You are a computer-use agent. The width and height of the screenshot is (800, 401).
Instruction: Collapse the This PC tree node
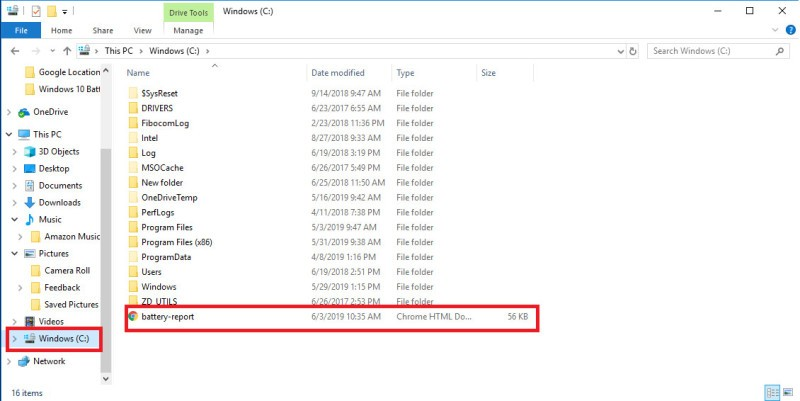10,134
